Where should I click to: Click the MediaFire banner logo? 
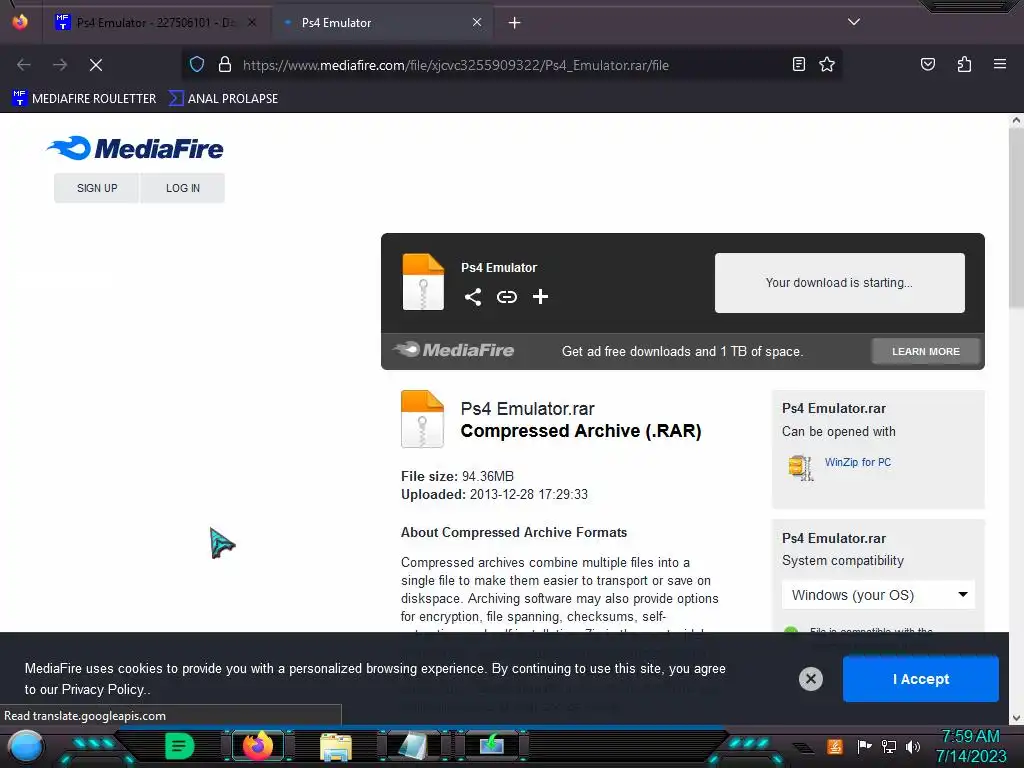(454, 350)
